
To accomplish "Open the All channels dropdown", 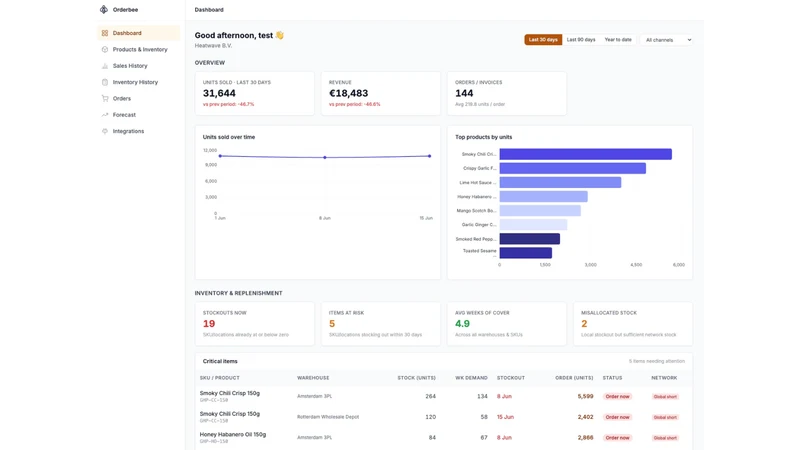I will coord(668,40).
